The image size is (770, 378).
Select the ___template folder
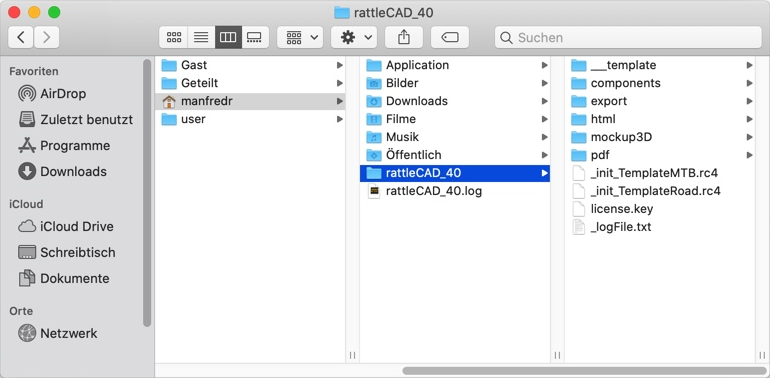pos(660,65)
